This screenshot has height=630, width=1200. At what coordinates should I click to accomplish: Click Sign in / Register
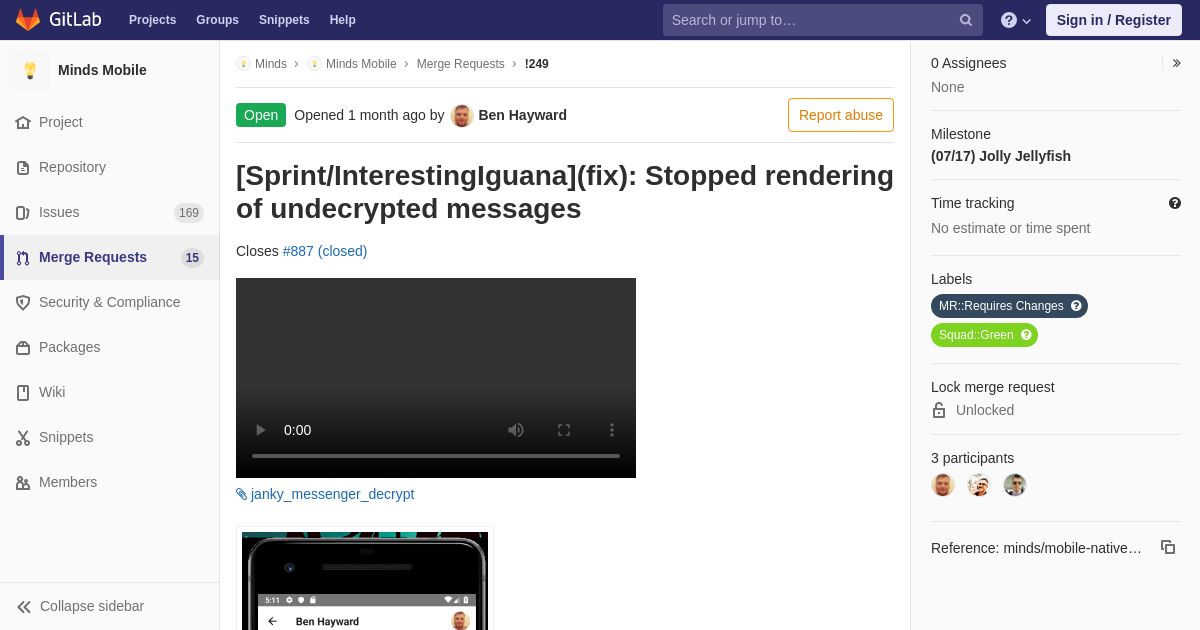[x=1113, y=20]
